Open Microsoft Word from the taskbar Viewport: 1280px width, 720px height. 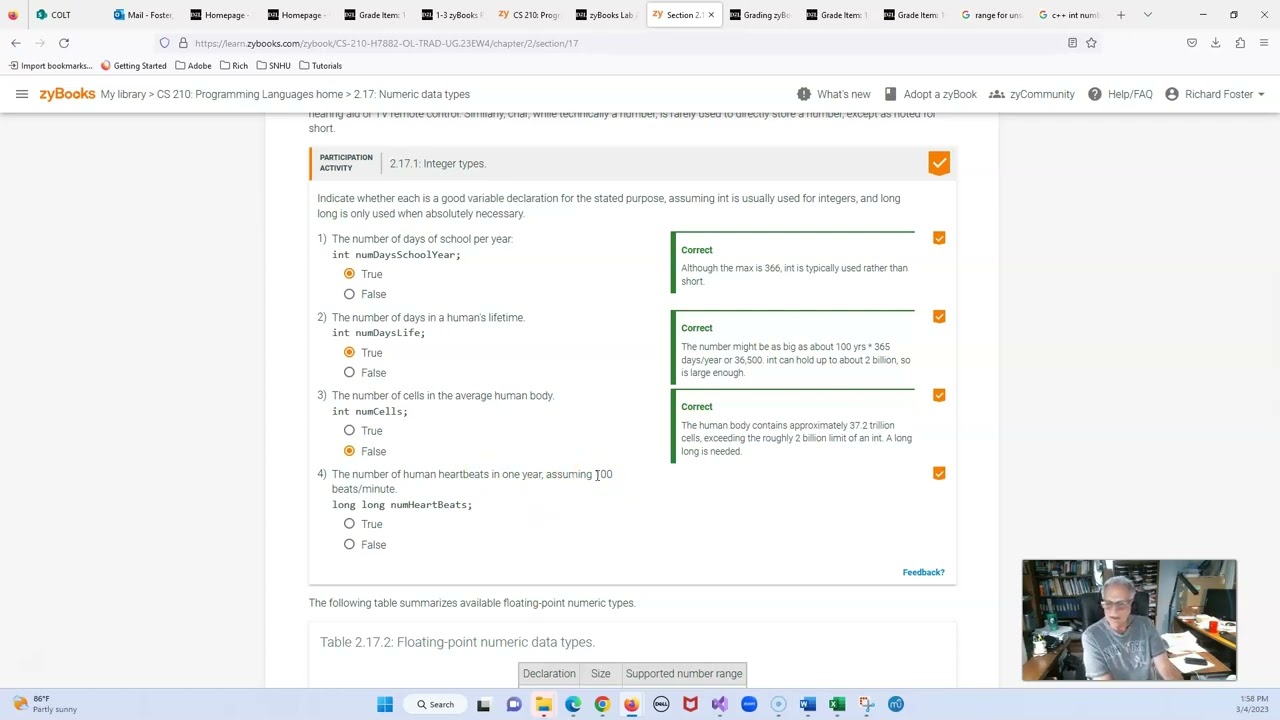[808, 704]
